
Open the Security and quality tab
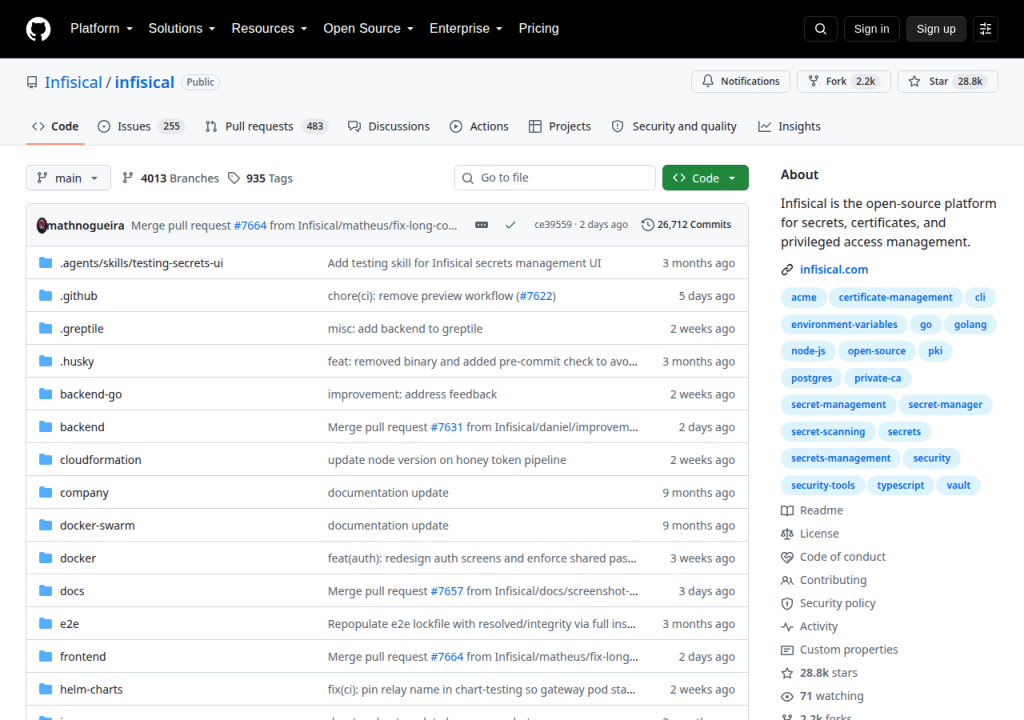point(674,126)
